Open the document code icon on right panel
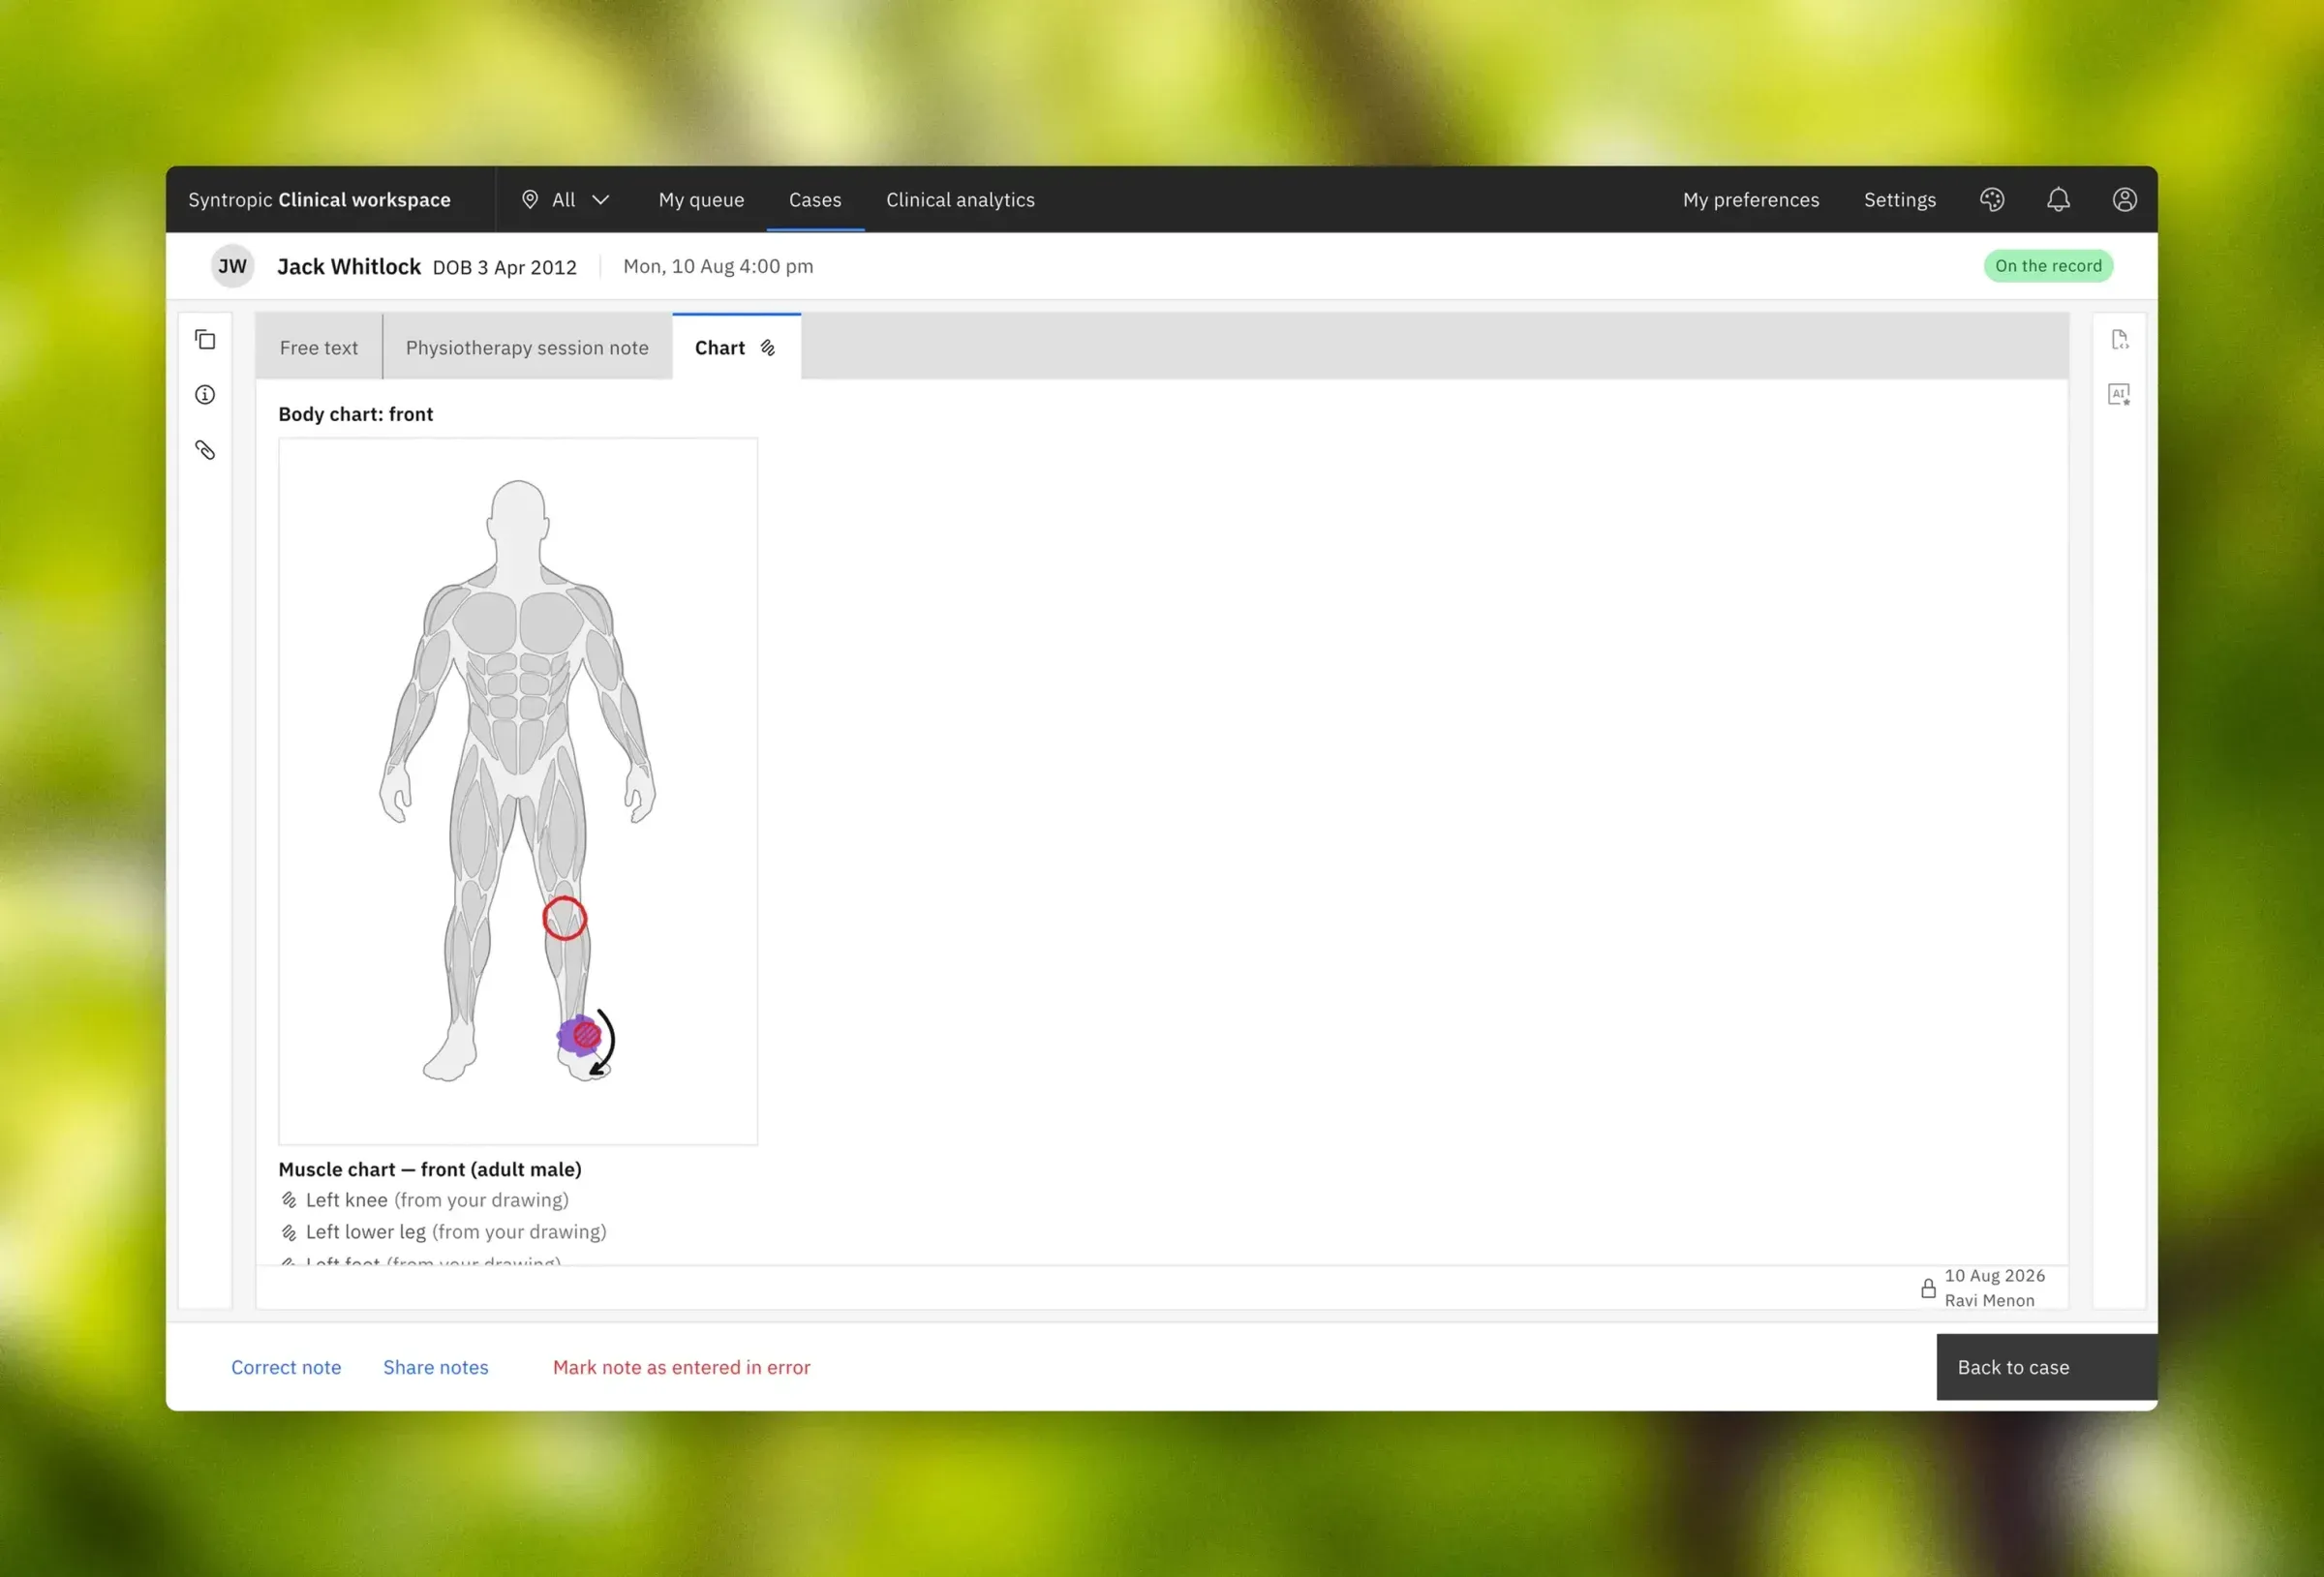 [2119, 340]
